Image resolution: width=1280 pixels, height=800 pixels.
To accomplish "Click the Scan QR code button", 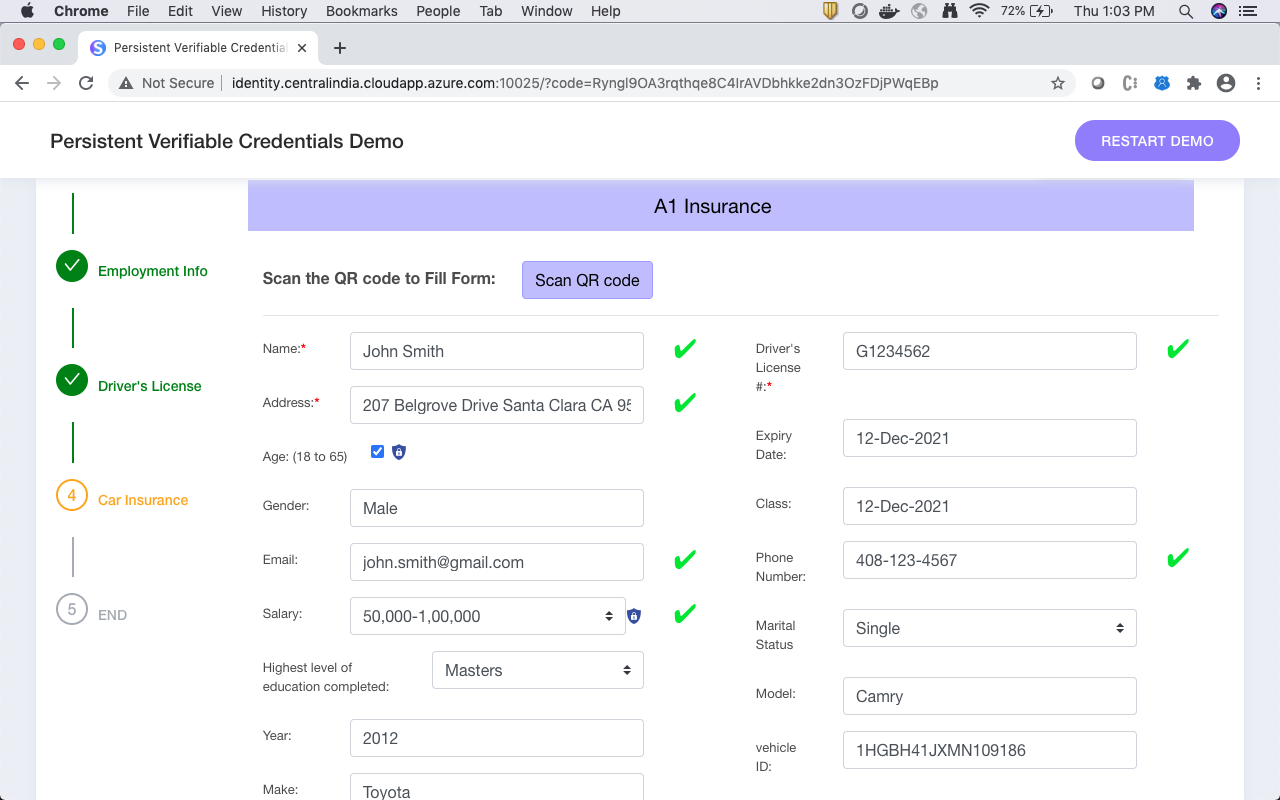I will click(x=587, y=280).
